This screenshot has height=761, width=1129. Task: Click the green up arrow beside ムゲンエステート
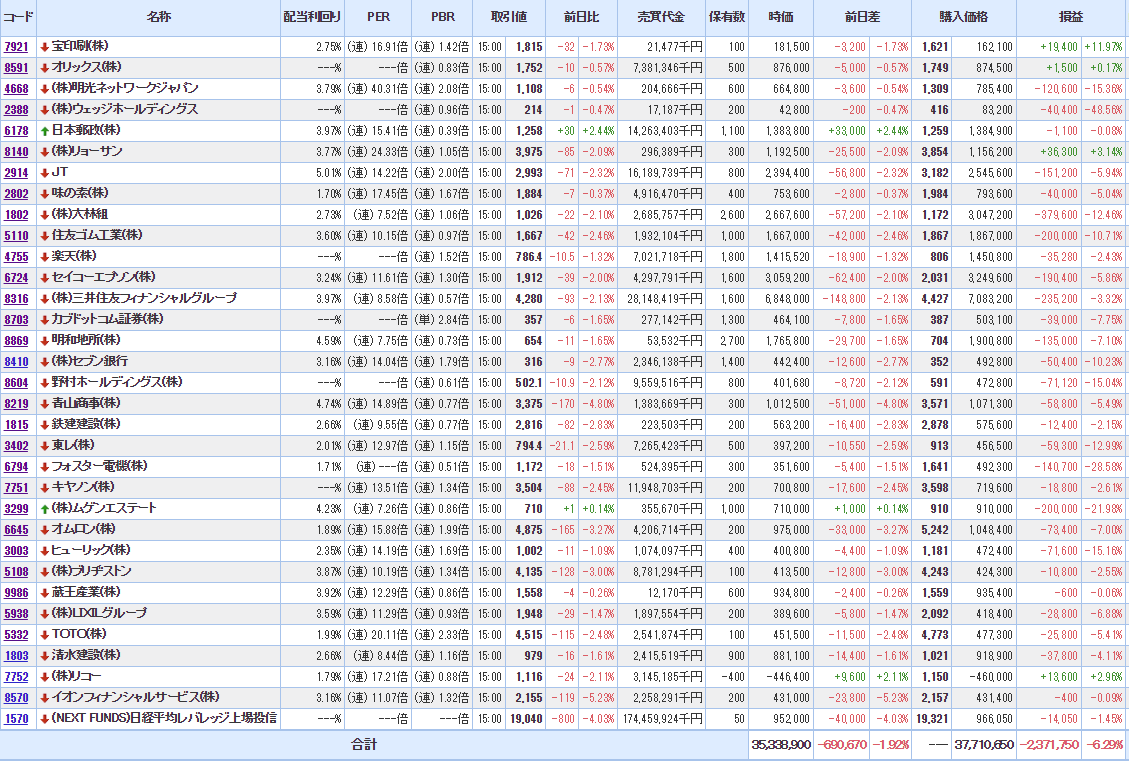[x=44, y=509]
